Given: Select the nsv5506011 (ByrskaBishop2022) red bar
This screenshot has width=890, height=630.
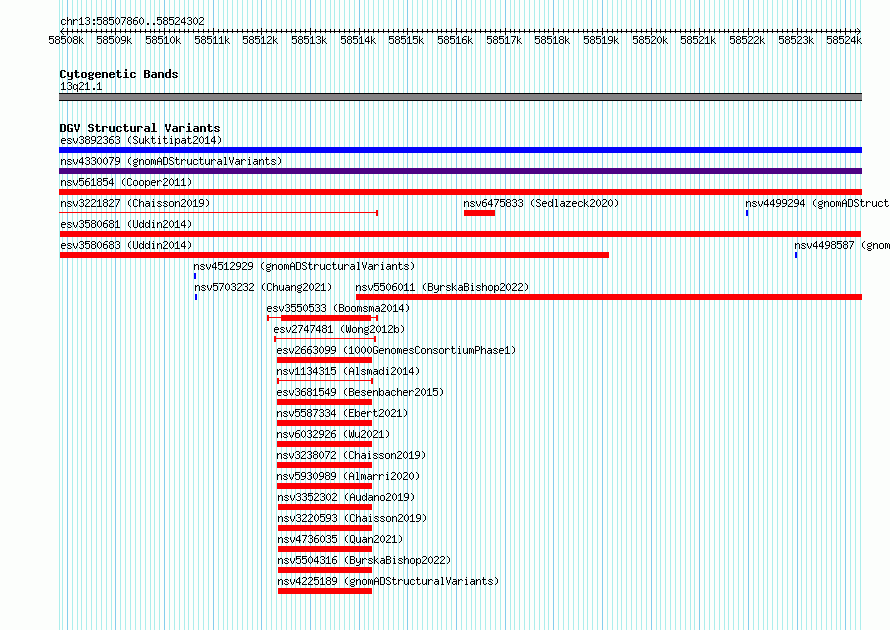Looking at the screenshot, I should pyautogui.click(x=609, y=297).
